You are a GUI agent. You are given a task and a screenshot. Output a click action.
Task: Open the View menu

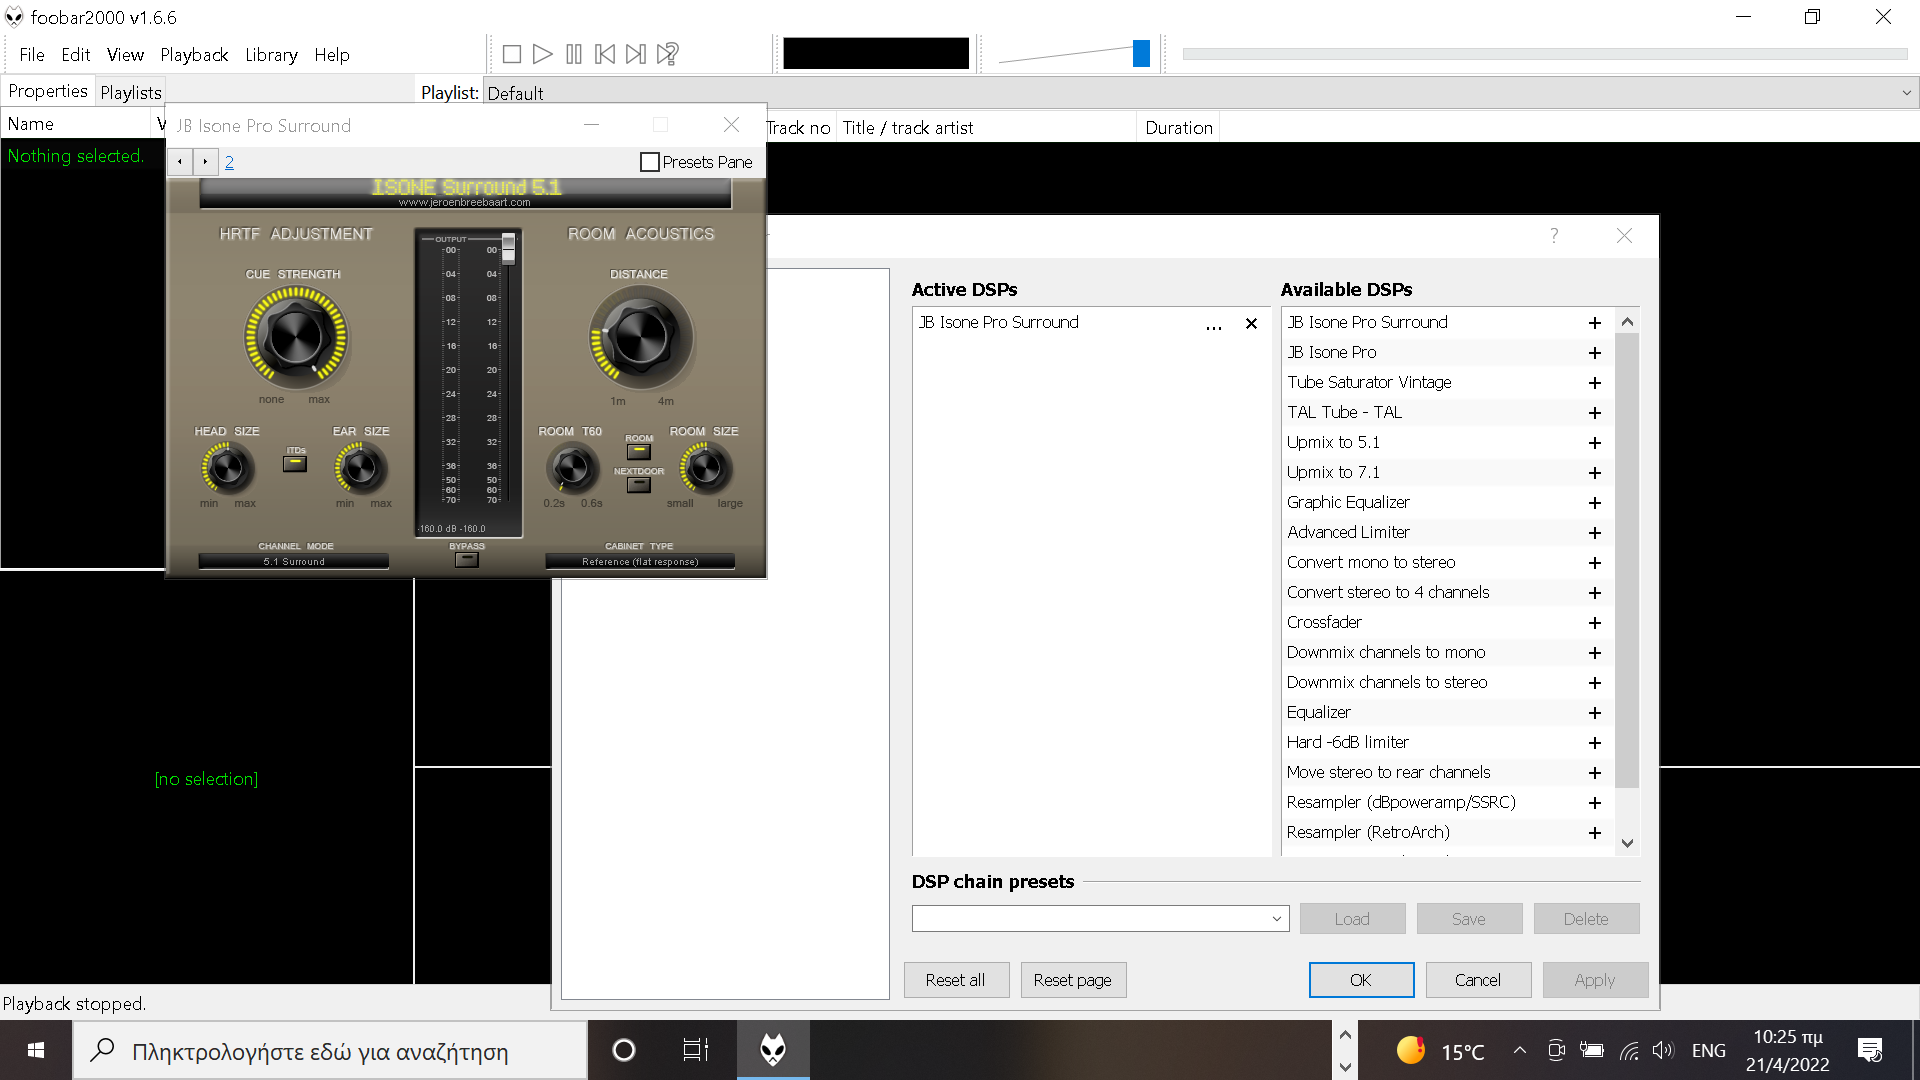tap(125, 55)
